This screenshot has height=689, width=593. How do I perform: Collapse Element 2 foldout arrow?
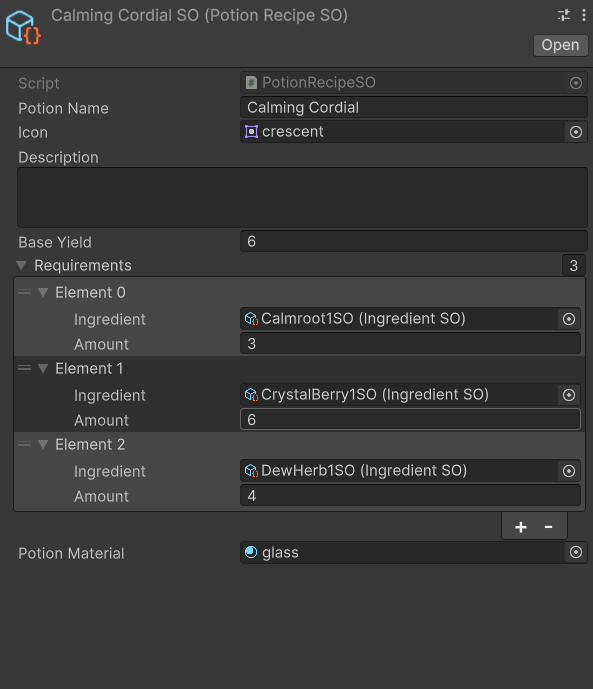43,444
